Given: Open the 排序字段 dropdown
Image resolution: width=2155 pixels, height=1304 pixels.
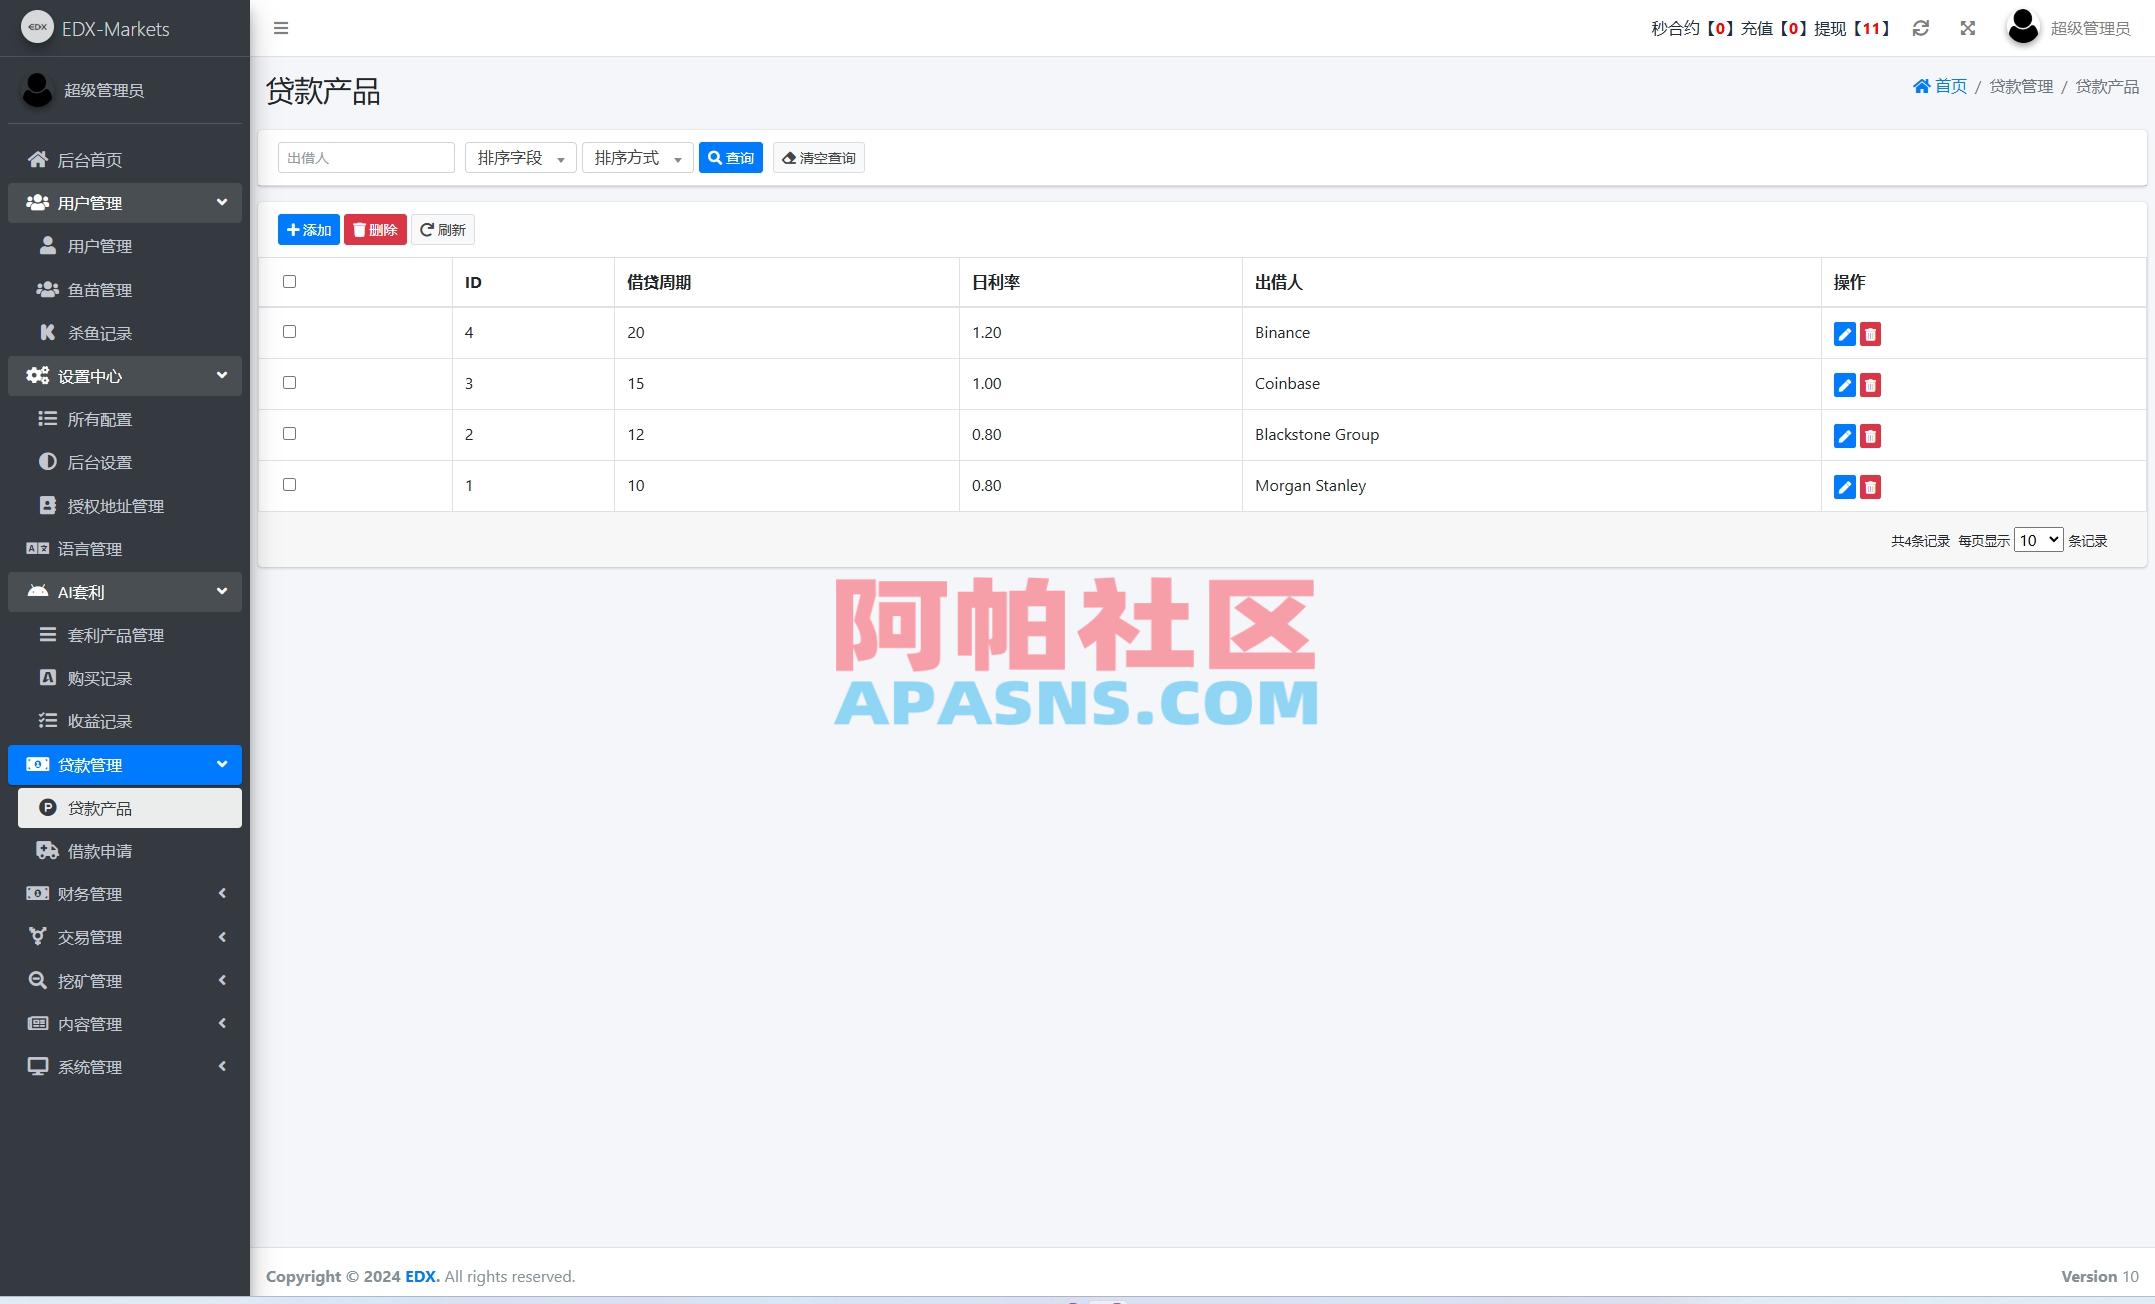Looking at the screenshot, I should [520, 157].
